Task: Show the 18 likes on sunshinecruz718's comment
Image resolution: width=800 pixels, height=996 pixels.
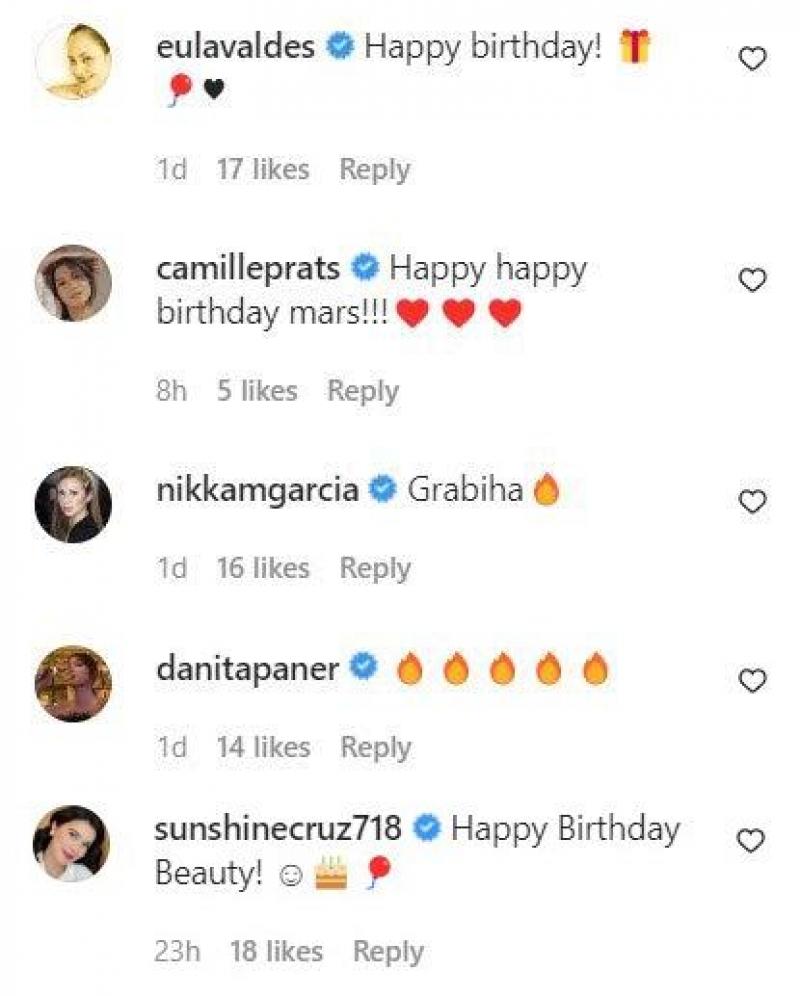Action: click(276, 951)
